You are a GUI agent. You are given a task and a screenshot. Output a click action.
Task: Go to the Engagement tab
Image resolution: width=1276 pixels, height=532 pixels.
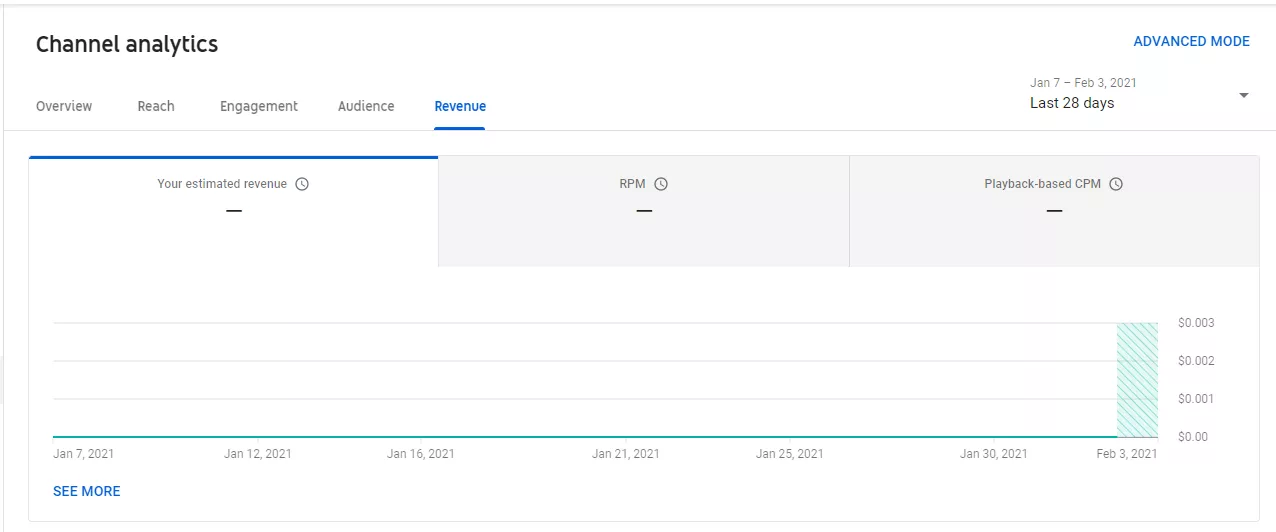pyautogui.click(x=259, y=106)
